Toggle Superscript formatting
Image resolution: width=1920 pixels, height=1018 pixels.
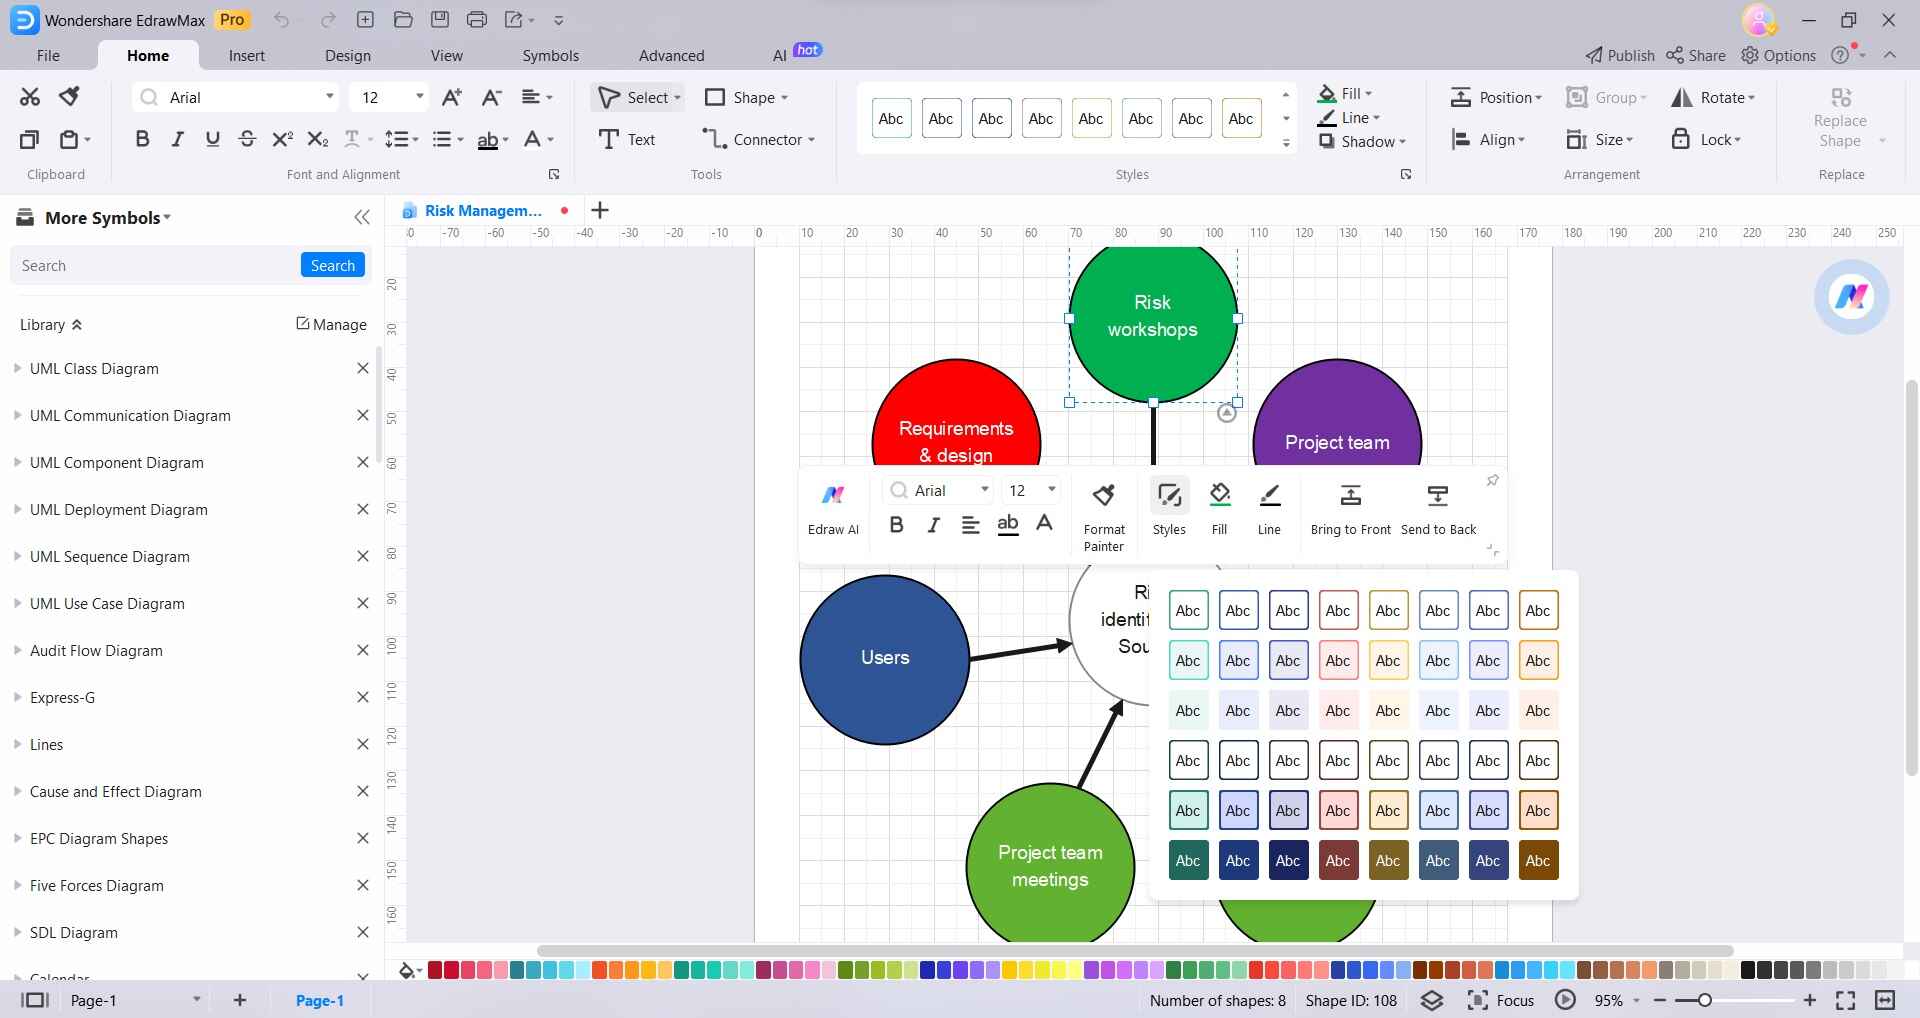tap(282, 139)
